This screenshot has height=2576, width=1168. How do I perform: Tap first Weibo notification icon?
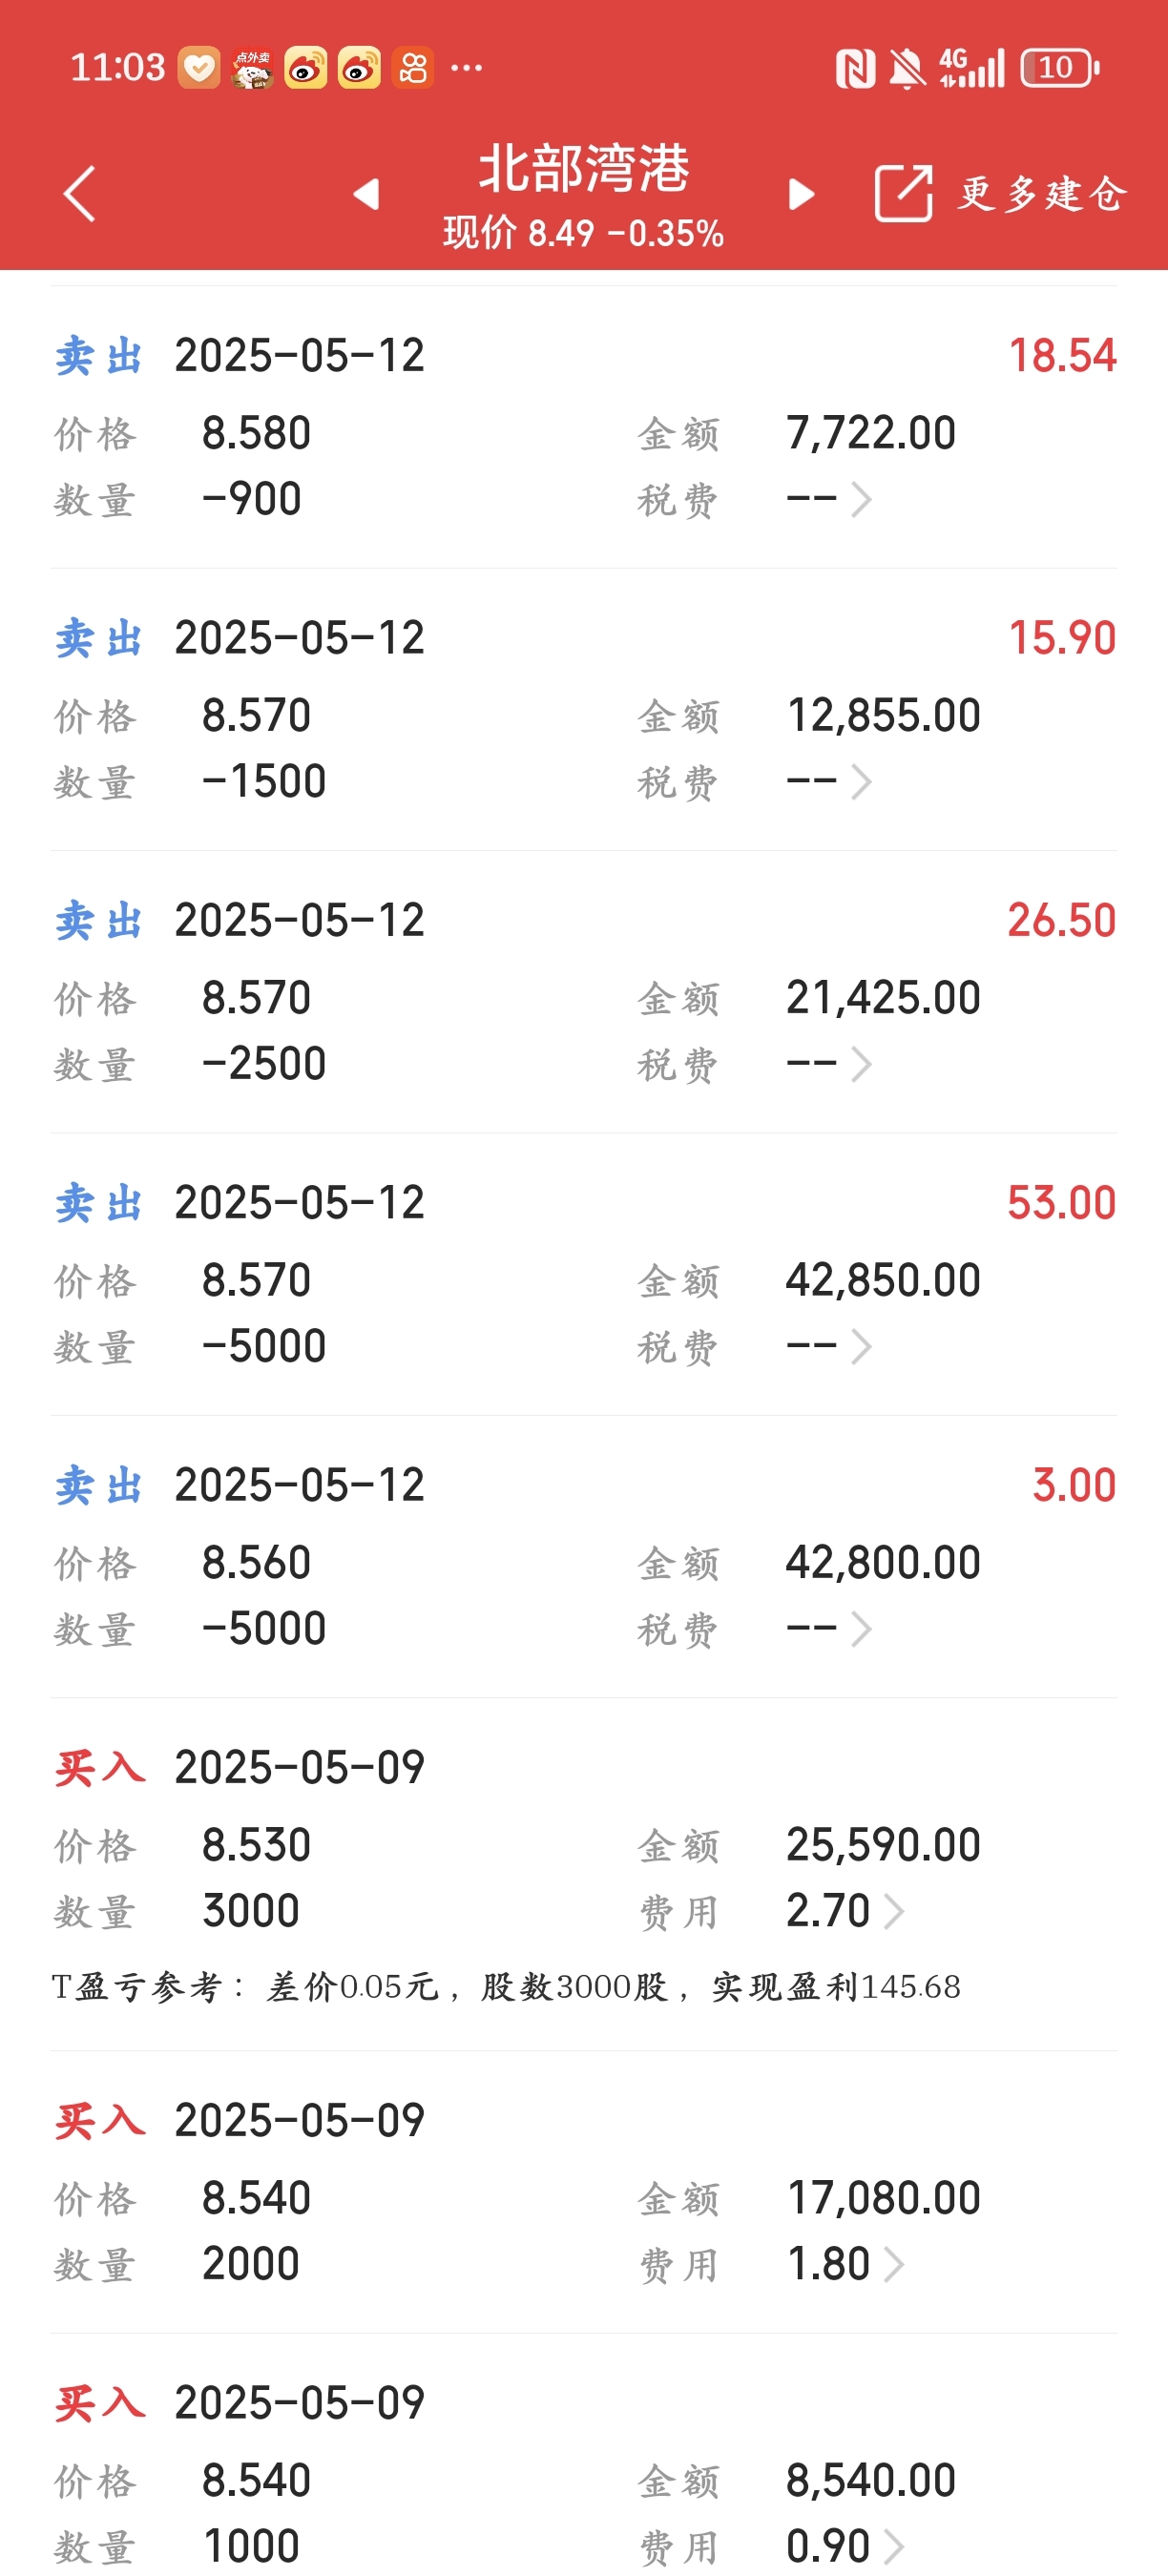306,68
